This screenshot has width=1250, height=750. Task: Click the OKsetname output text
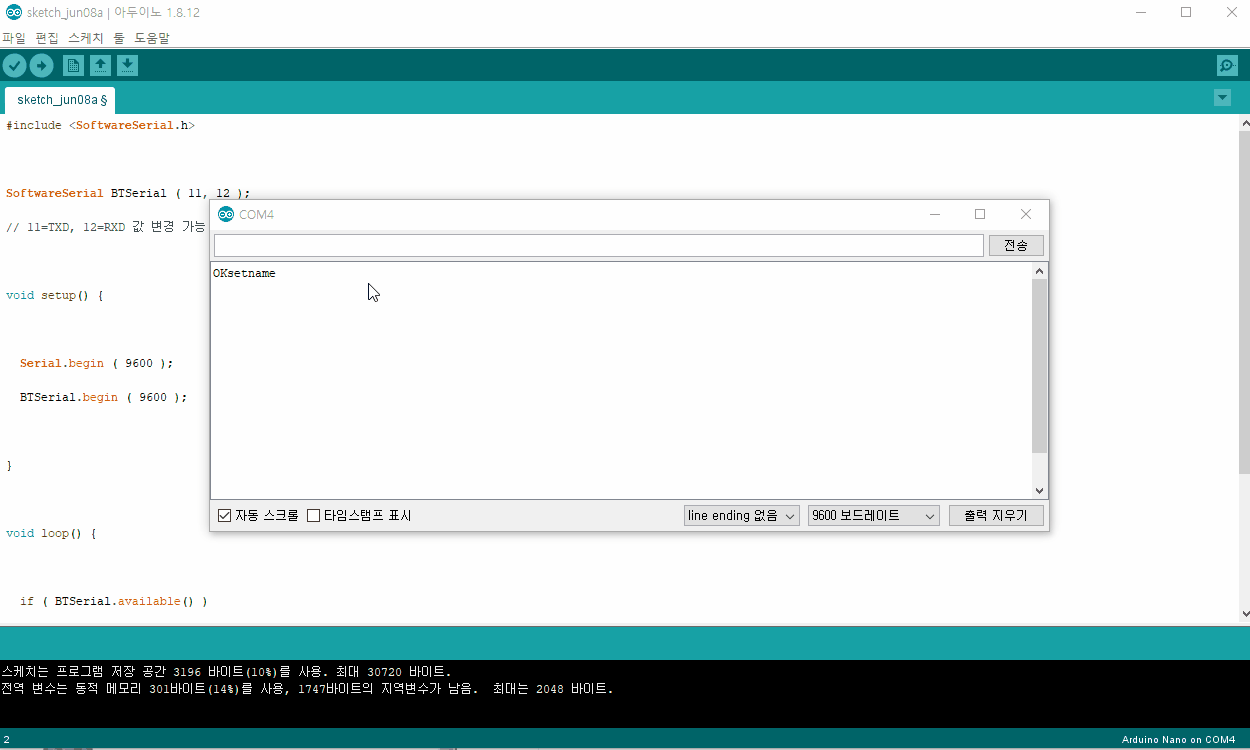(244, 273)
